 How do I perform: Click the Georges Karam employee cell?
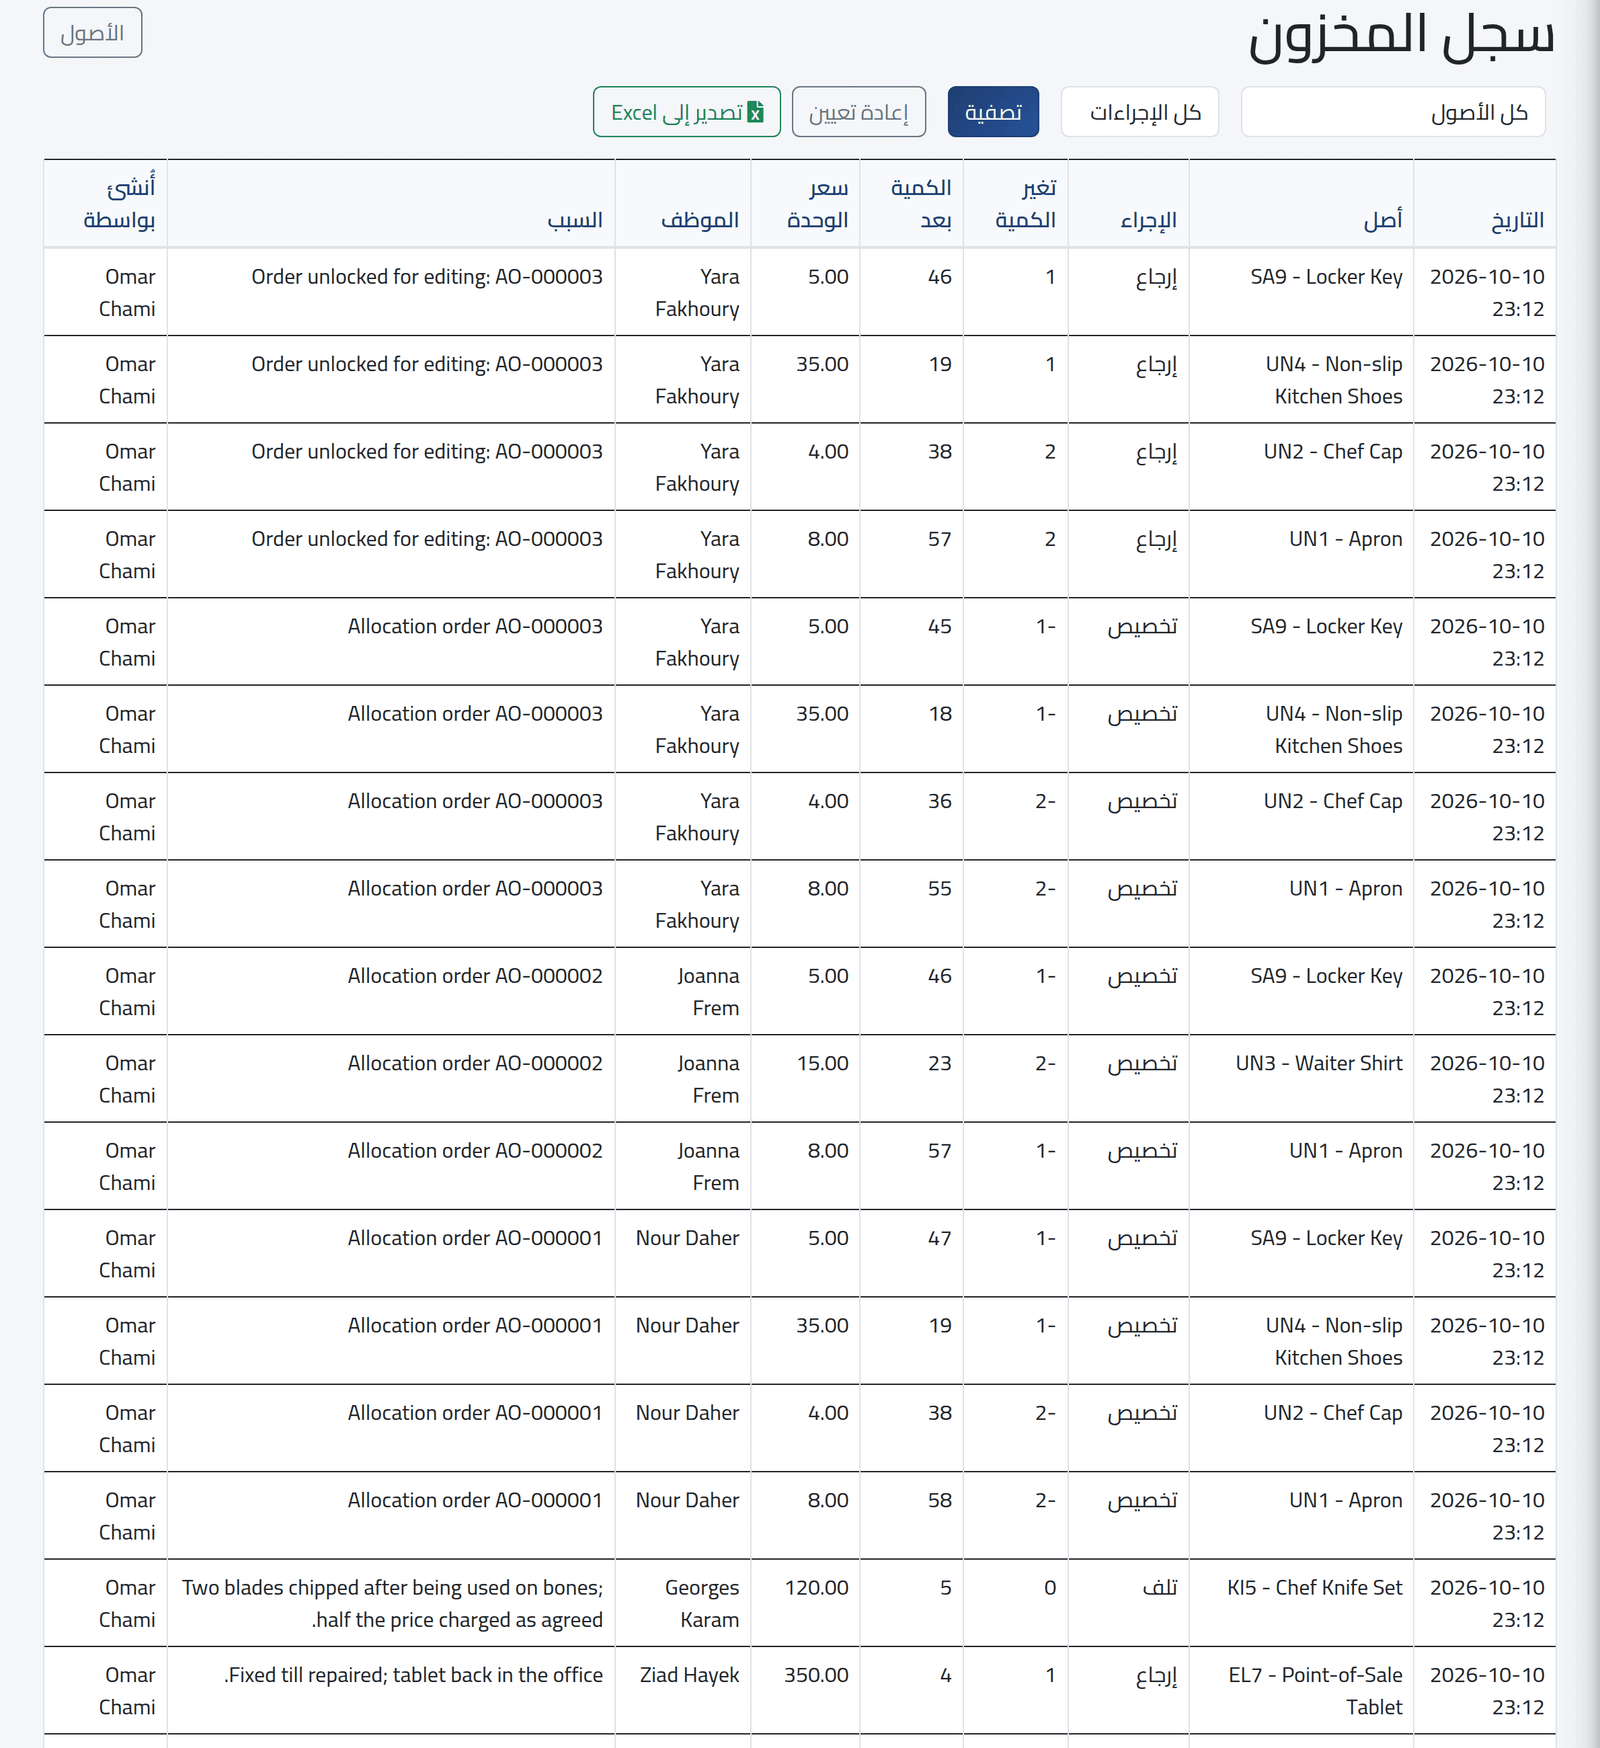pyautogui.click(x=683, y=1603)
